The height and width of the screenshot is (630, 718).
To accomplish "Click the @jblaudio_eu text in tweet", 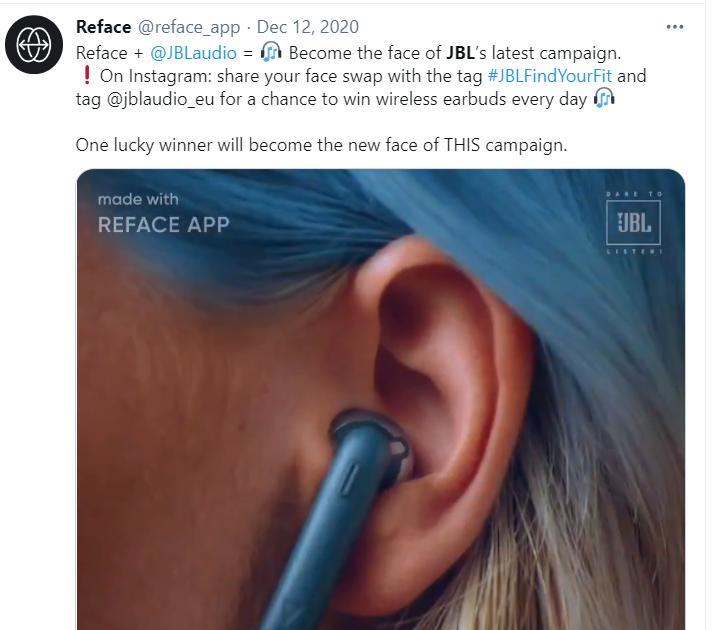I will [x=160, y=99].
